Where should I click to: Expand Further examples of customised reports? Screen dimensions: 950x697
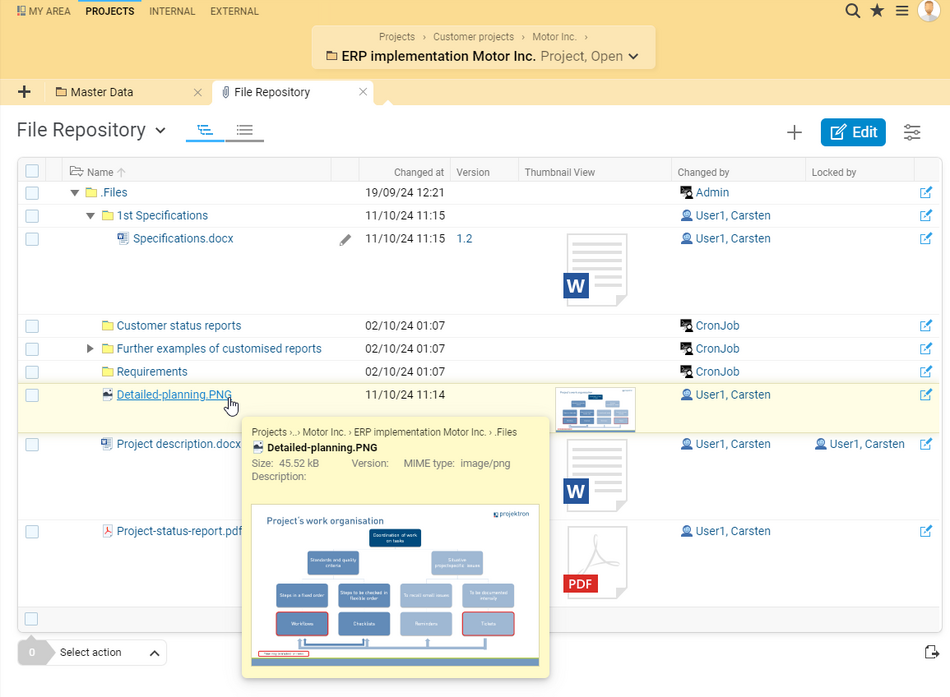(90, 348)
